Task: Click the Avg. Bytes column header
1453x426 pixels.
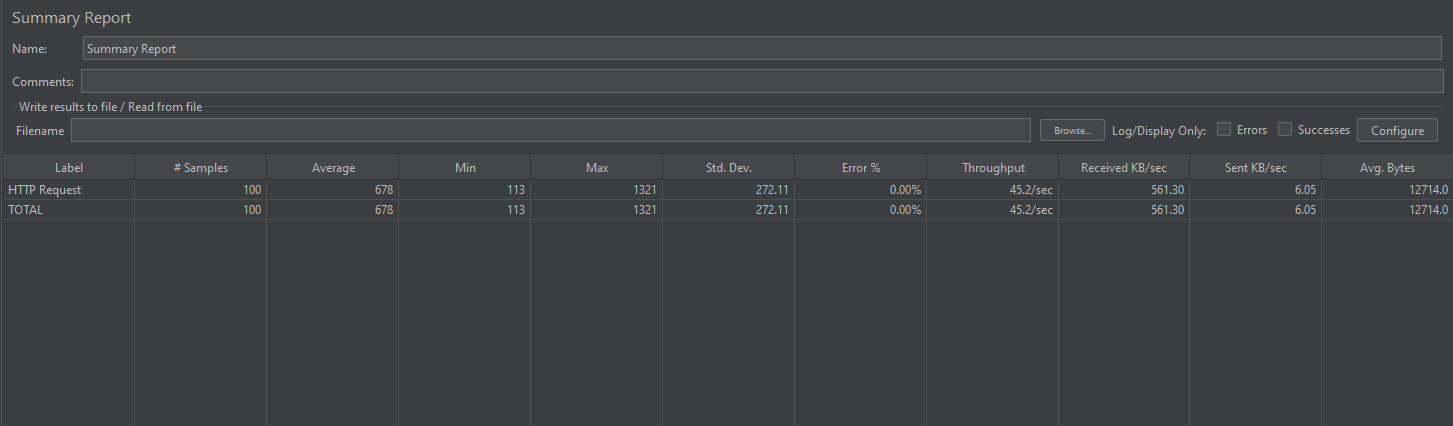Action: tap(1387, 168)
